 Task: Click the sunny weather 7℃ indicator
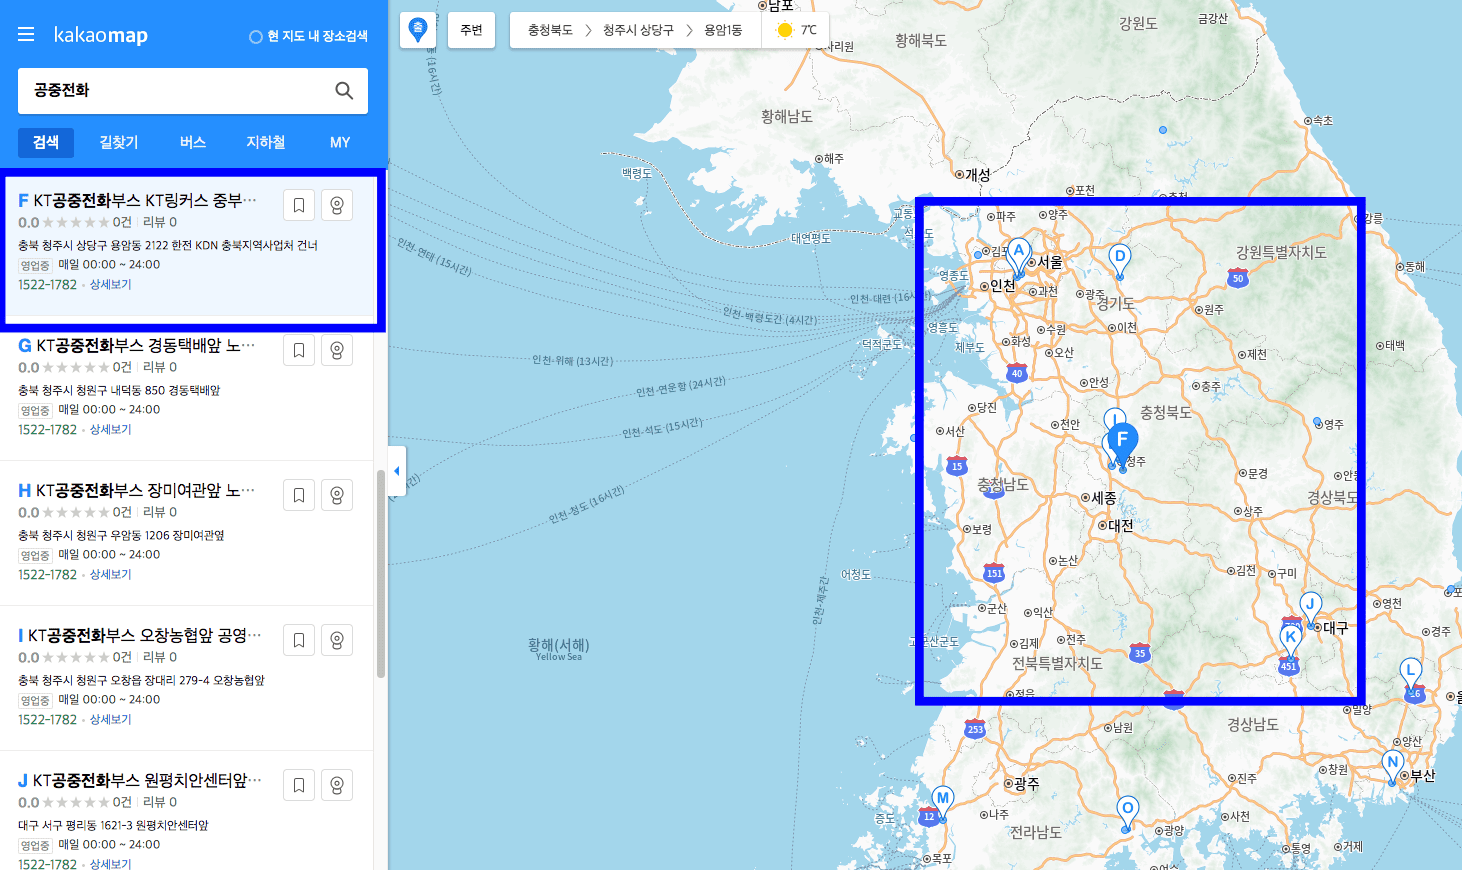coord(796,30)
